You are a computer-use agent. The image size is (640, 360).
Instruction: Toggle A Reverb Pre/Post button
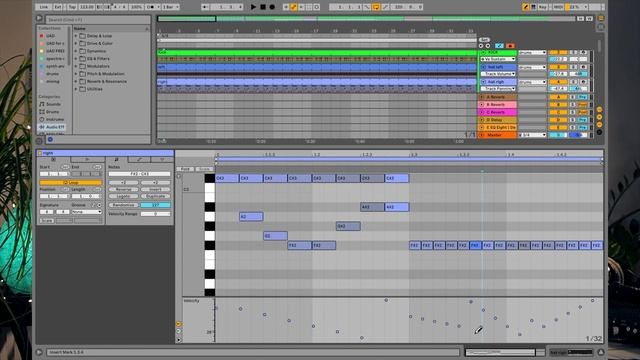coord(582,97)
